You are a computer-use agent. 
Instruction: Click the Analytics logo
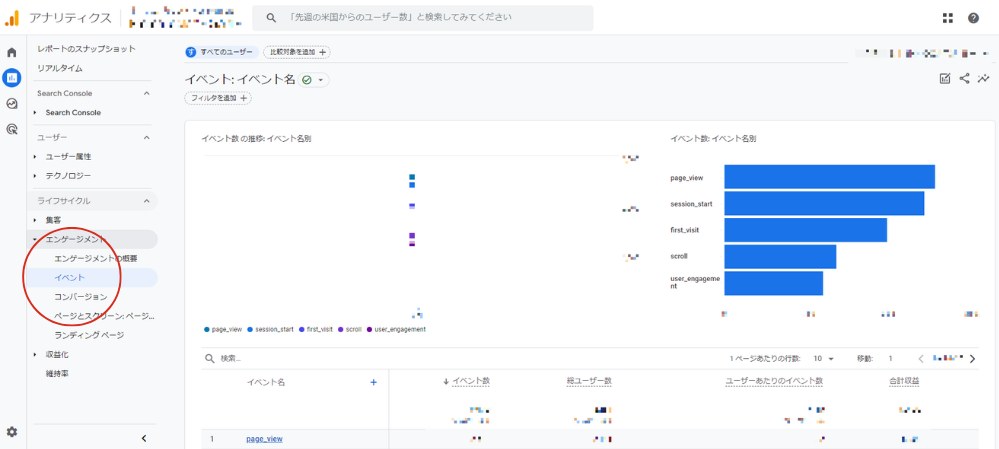(x=11, y=18)
